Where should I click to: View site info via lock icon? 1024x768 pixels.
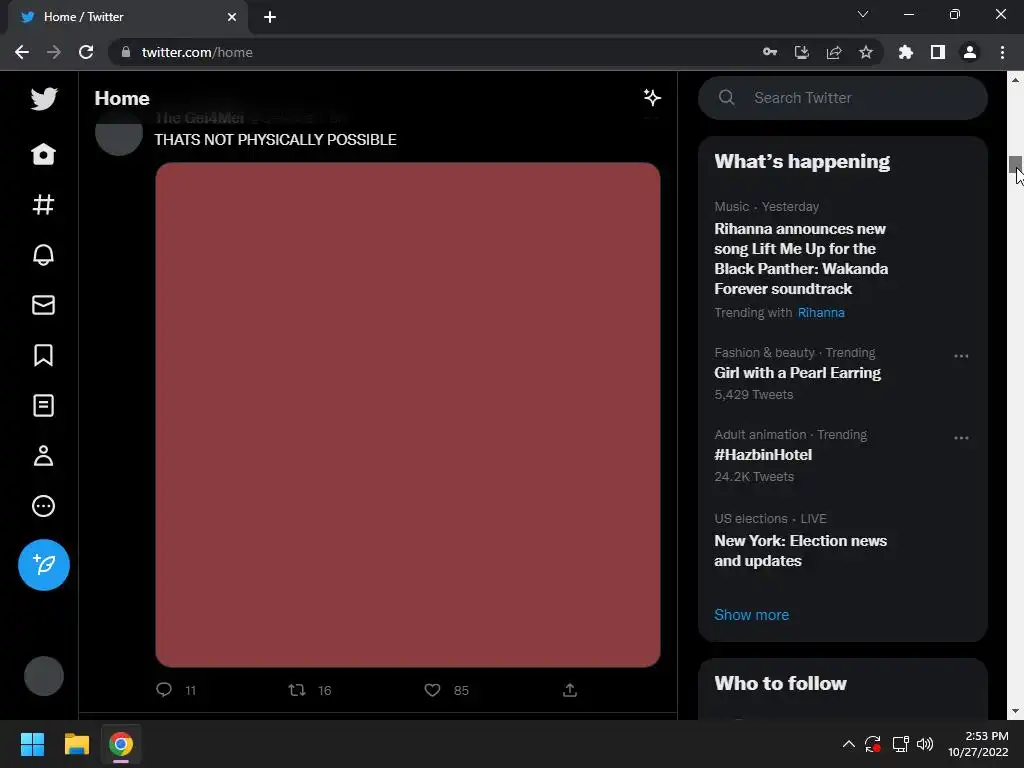coord(125,52)
